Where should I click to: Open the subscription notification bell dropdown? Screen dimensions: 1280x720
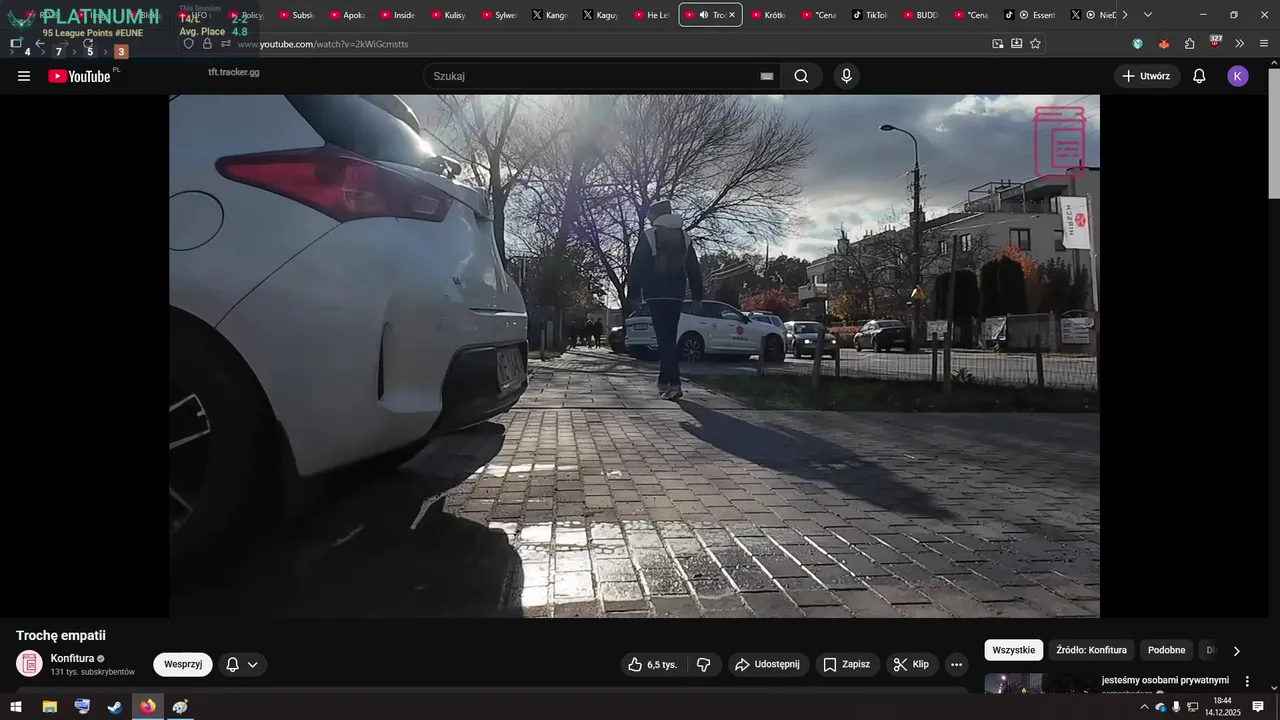(x=242, y=664)
